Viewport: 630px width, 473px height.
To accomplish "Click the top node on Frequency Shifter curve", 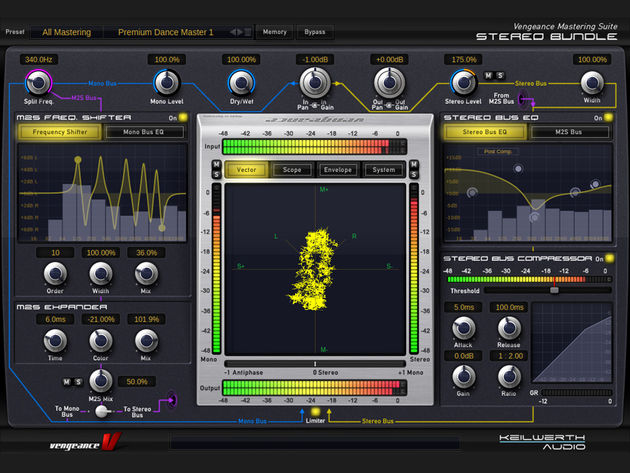I will coord(78,160).
